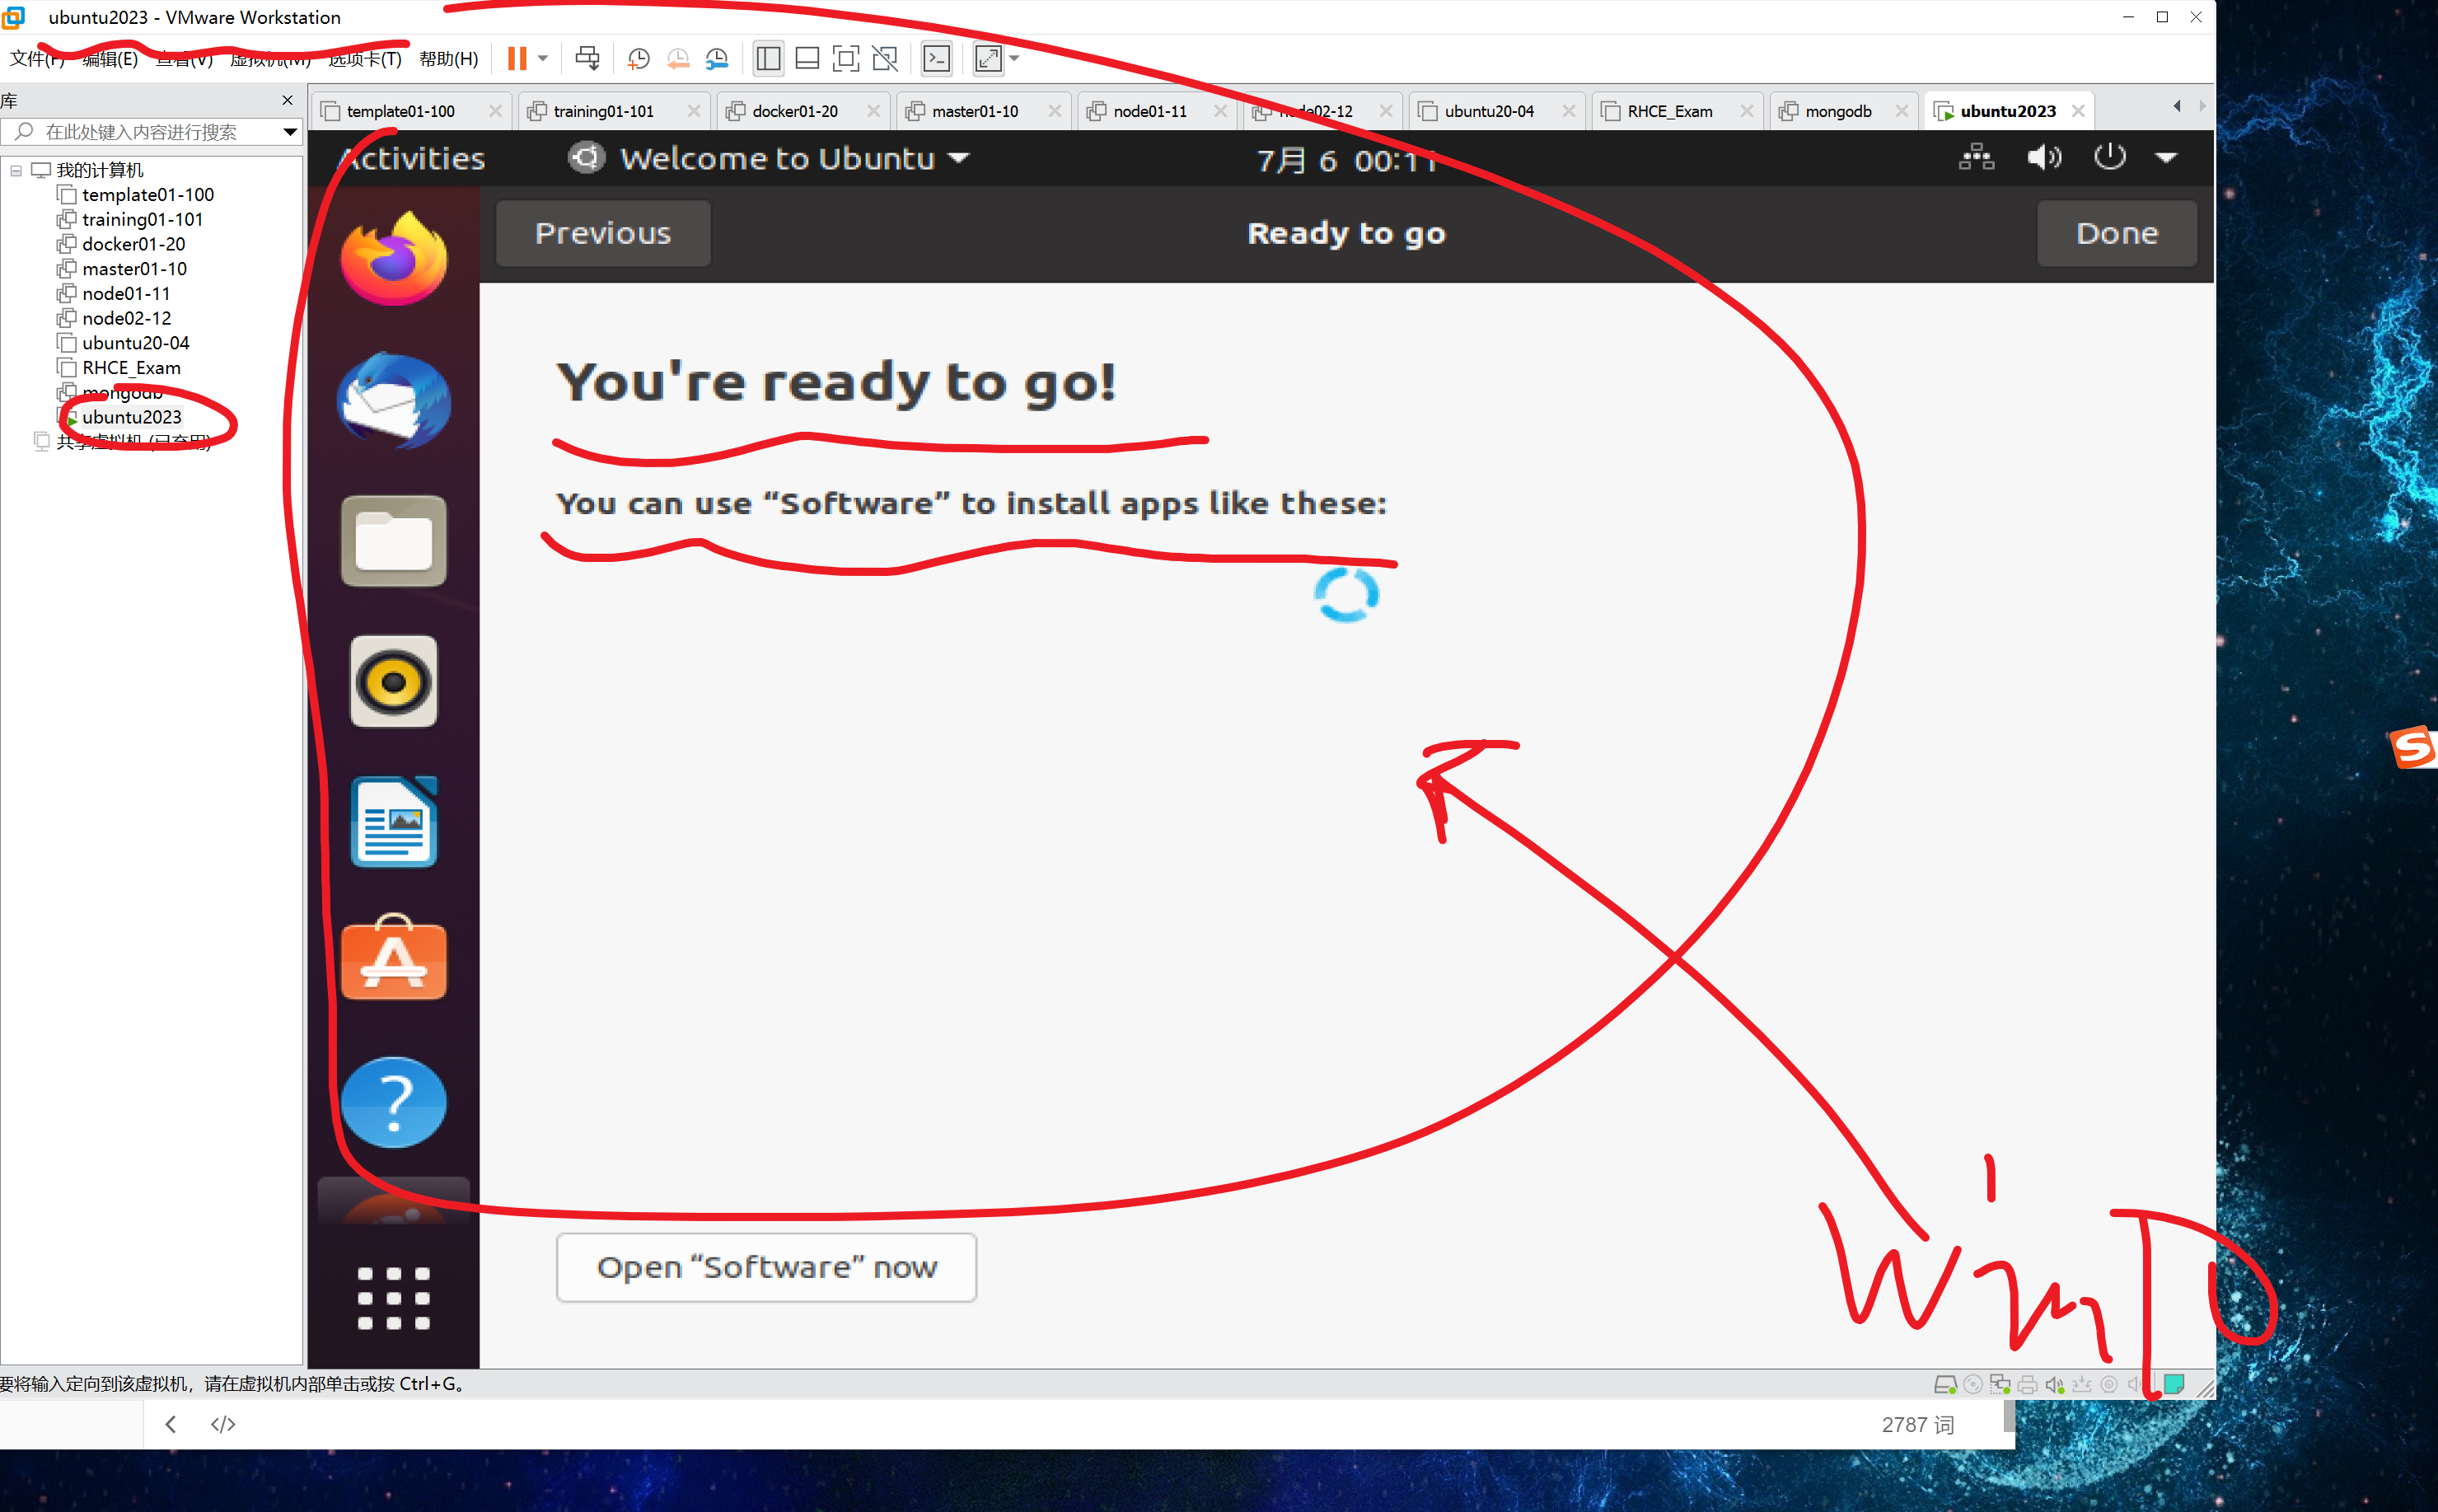Collapse the 我的计算机 tree node
The height and width of the screenshot is (1512, 2438).
tap(16, 171)
